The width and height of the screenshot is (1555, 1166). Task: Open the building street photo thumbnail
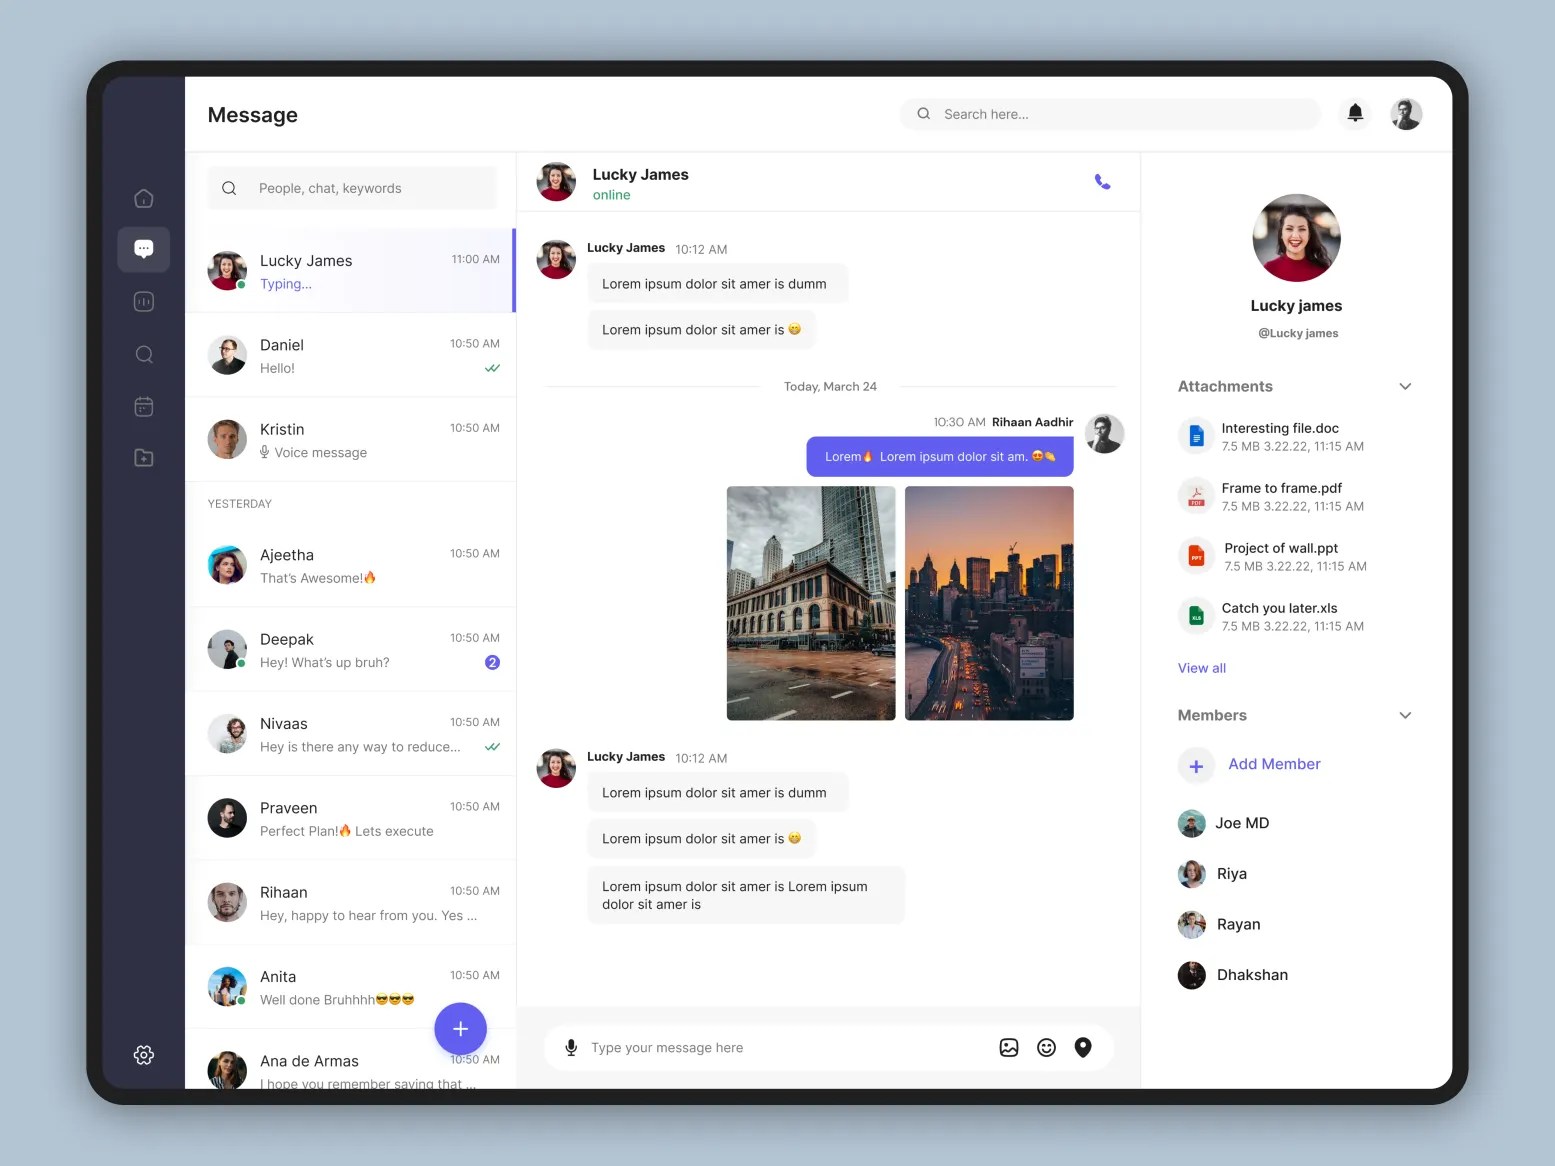811,603
